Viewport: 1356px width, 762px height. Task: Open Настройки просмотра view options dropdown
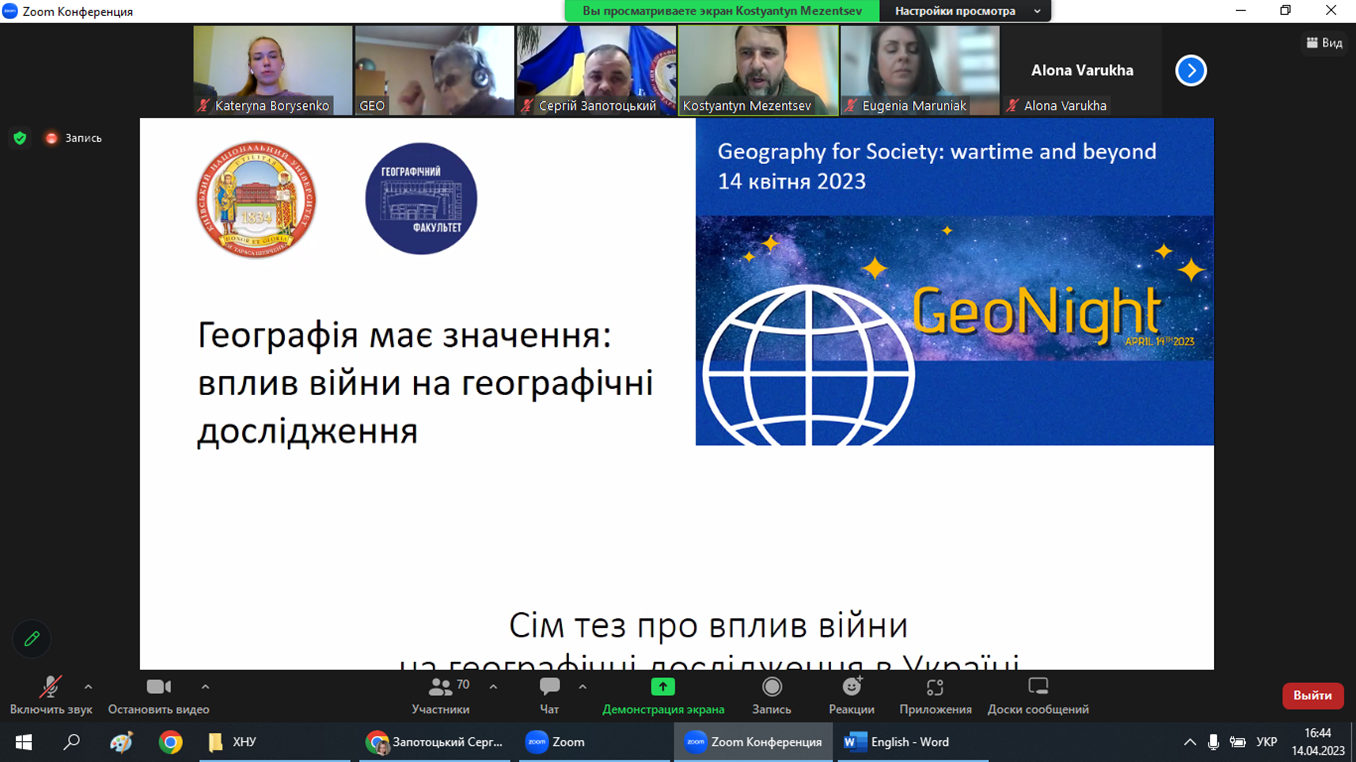[x=965, y=11]
